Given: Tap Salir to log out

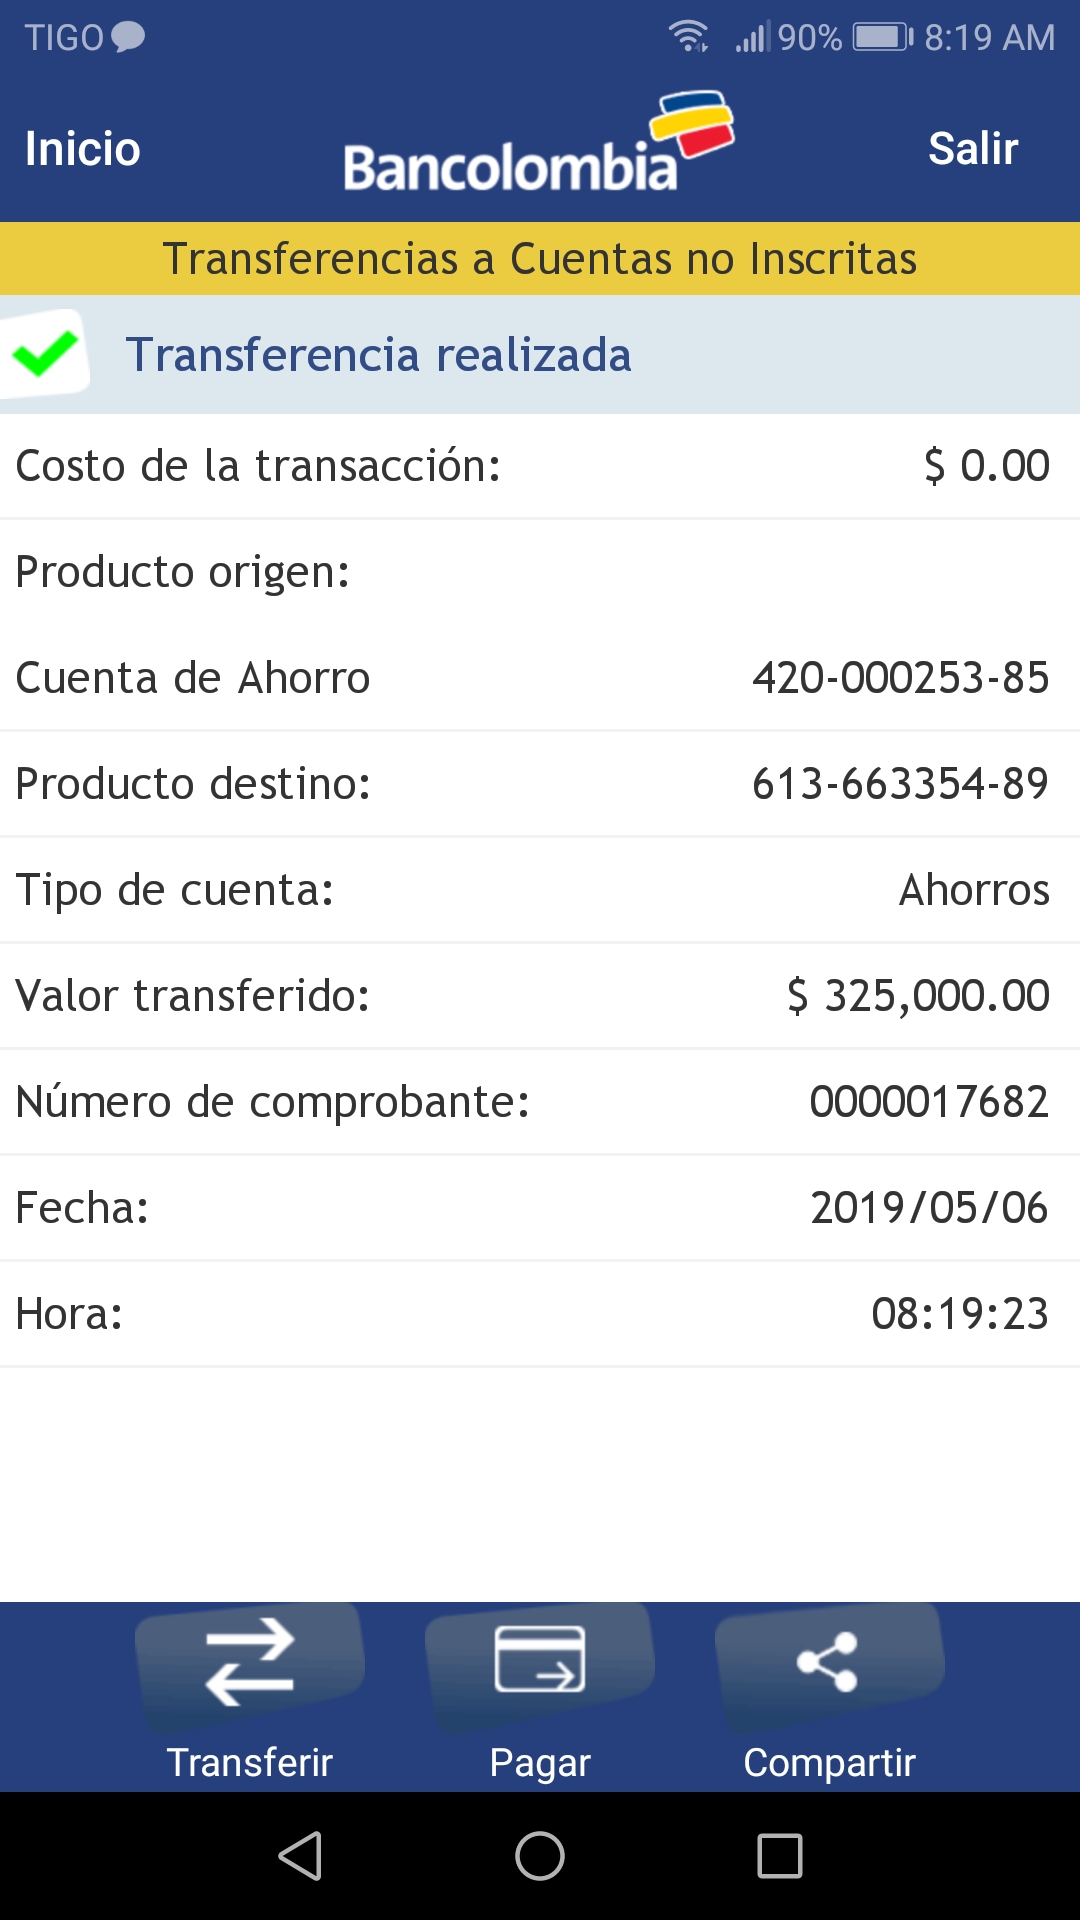Looking at the screenshot, I should click(x=972, y=149).
